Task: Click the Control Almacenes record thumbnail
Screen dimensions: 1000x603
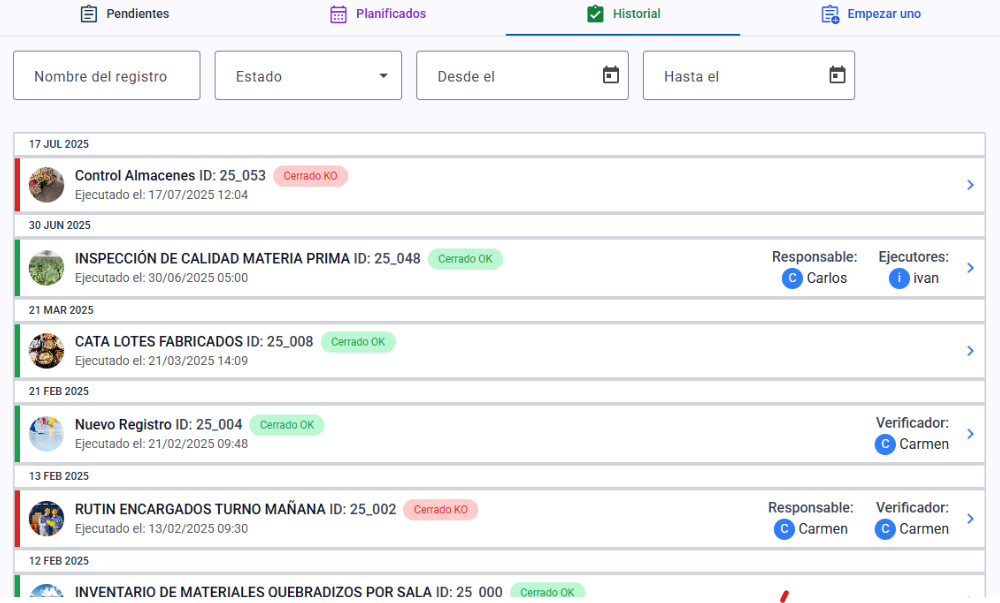Action: coord(47,185)
